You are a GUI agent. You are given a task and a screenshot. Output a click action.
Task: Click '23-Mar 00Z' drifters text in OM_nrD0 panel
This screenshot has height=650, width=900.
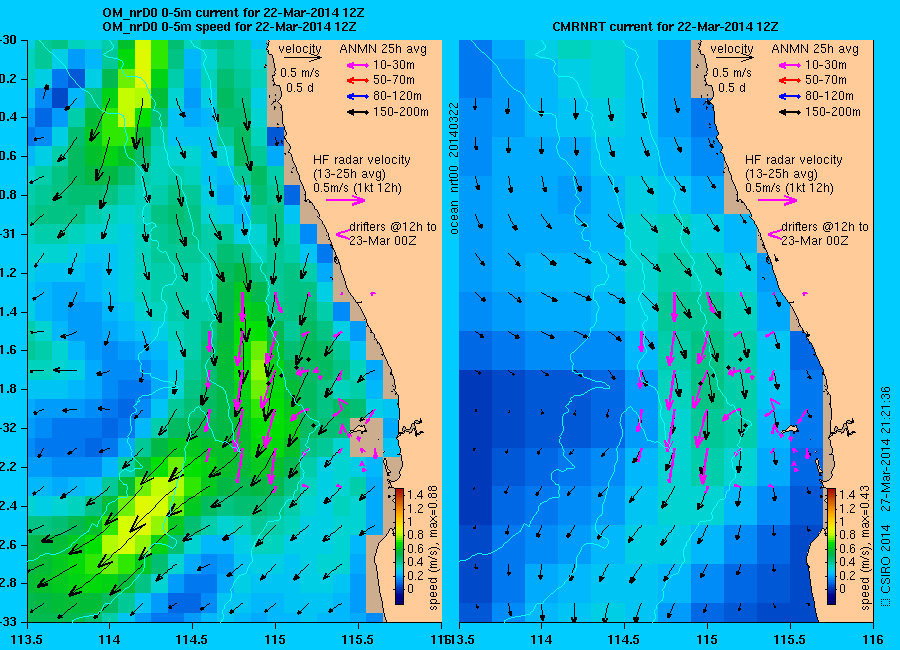pos(383,241)
